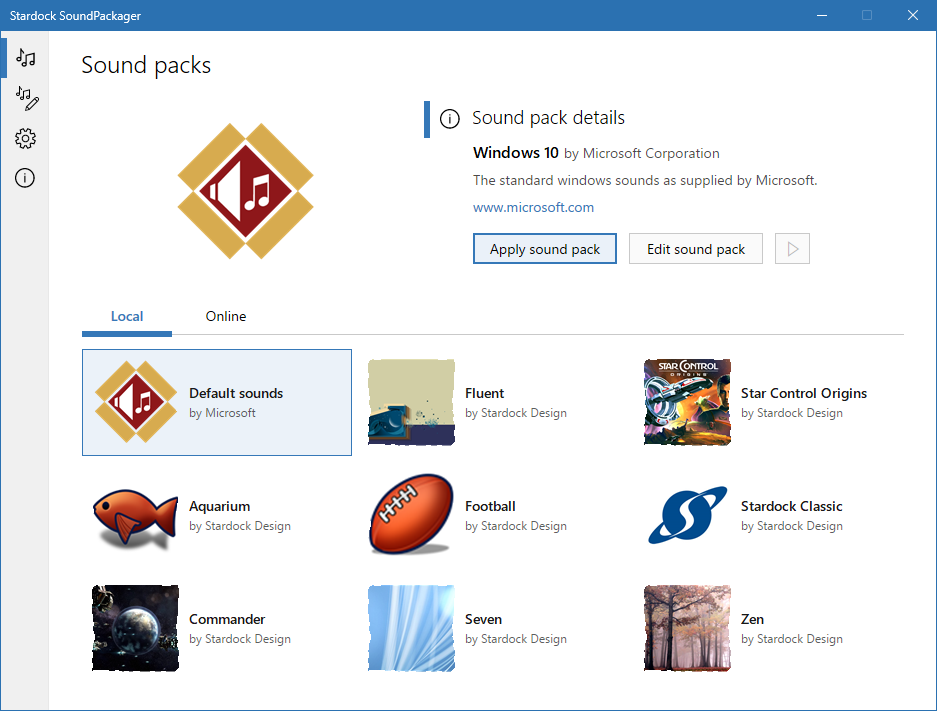Select the Star Control Origins thumbnail
This screenshot has height=711, width=937.
point(687,402)
